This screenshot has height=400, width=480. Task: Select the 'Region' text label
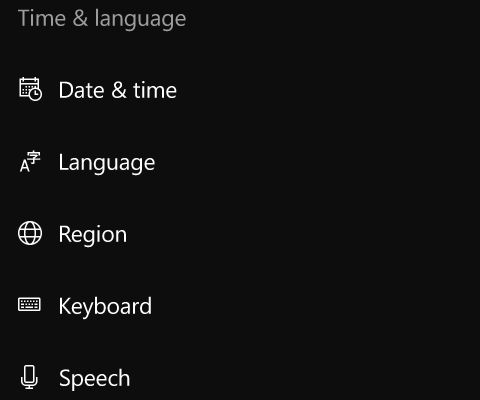(x=93, y=235)
